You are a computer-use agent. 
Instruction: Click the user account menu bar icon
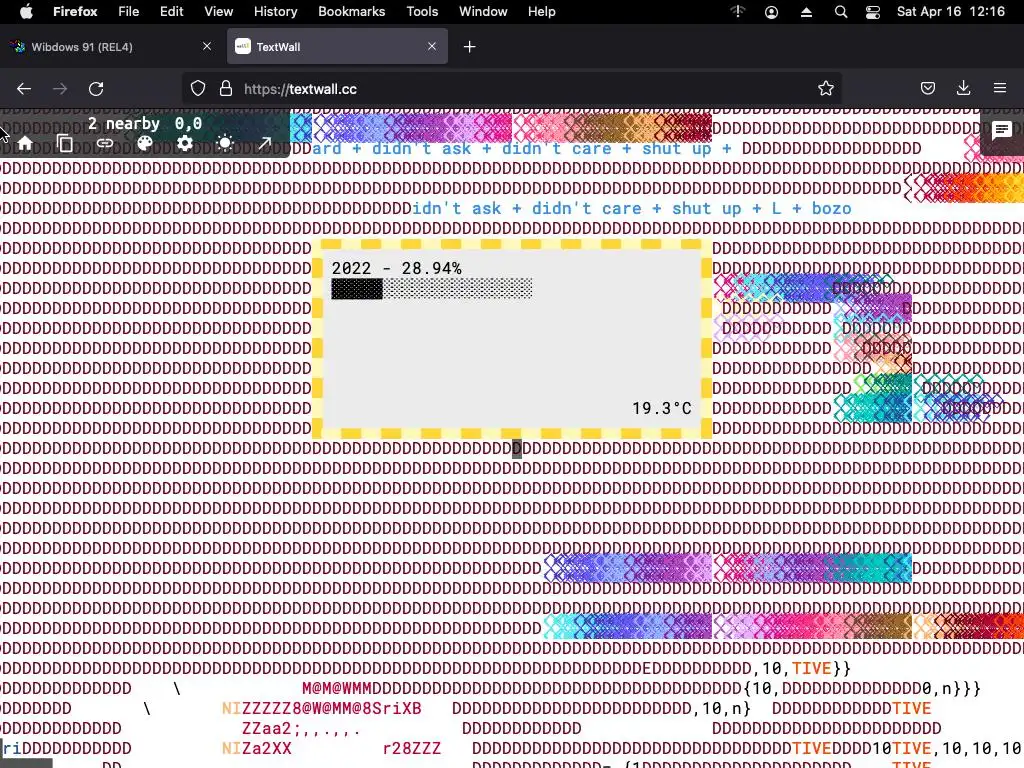click(771, 12)
